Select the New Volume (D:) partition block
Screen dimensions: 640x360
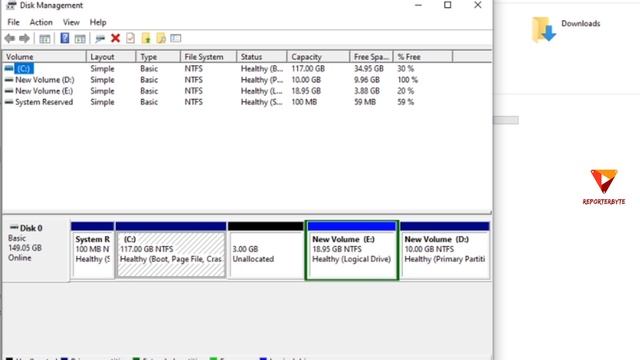(445, 251)
